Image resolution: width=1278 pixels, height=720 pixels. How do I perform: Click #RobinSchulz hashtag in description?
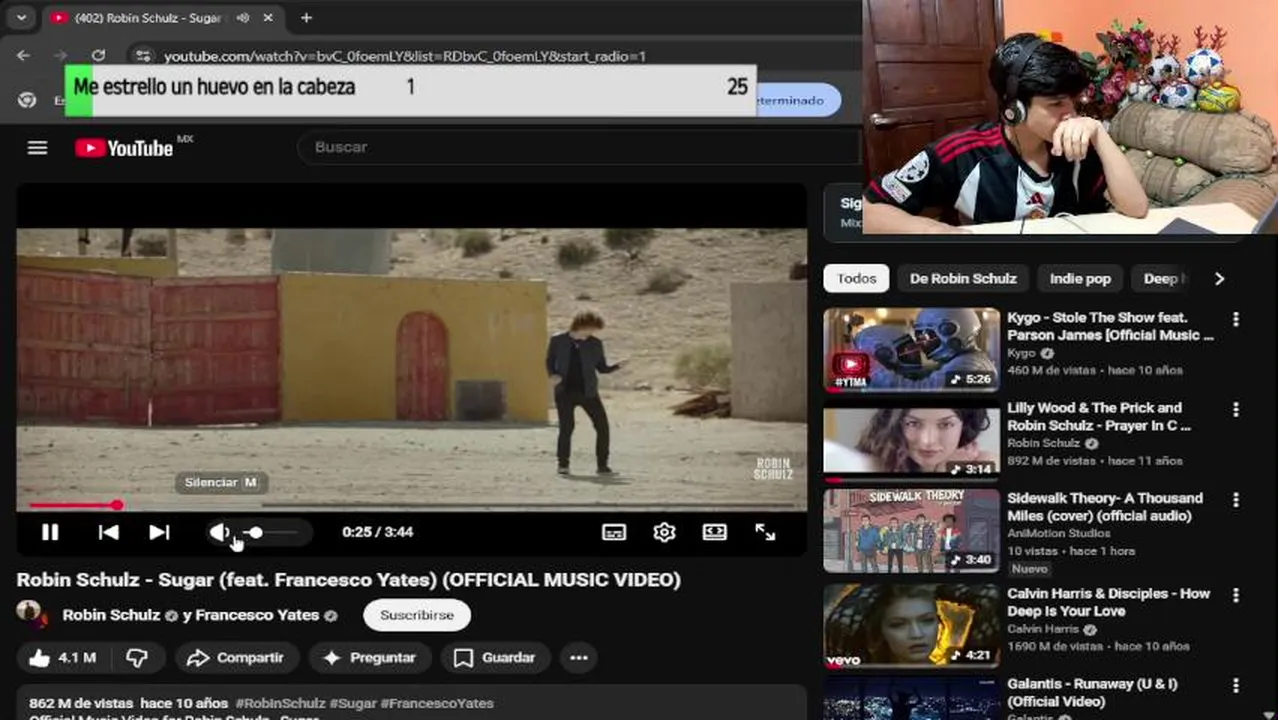[281, 703]
